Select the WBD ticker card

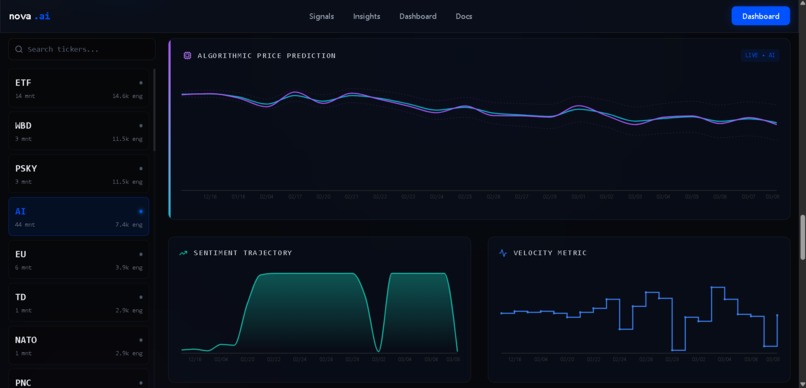coord(79,131)
